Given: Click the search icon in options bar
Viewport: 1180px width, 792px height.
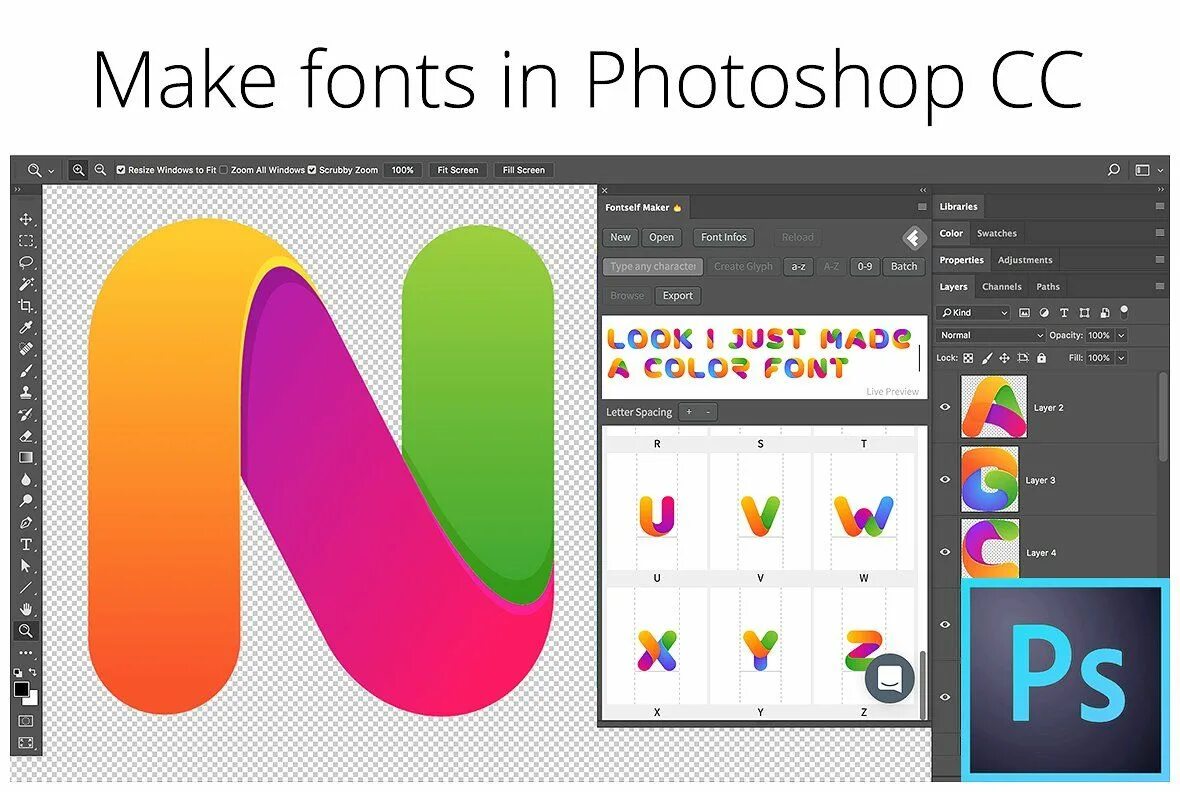Looking at the screenshot, I should (1114, 170).
